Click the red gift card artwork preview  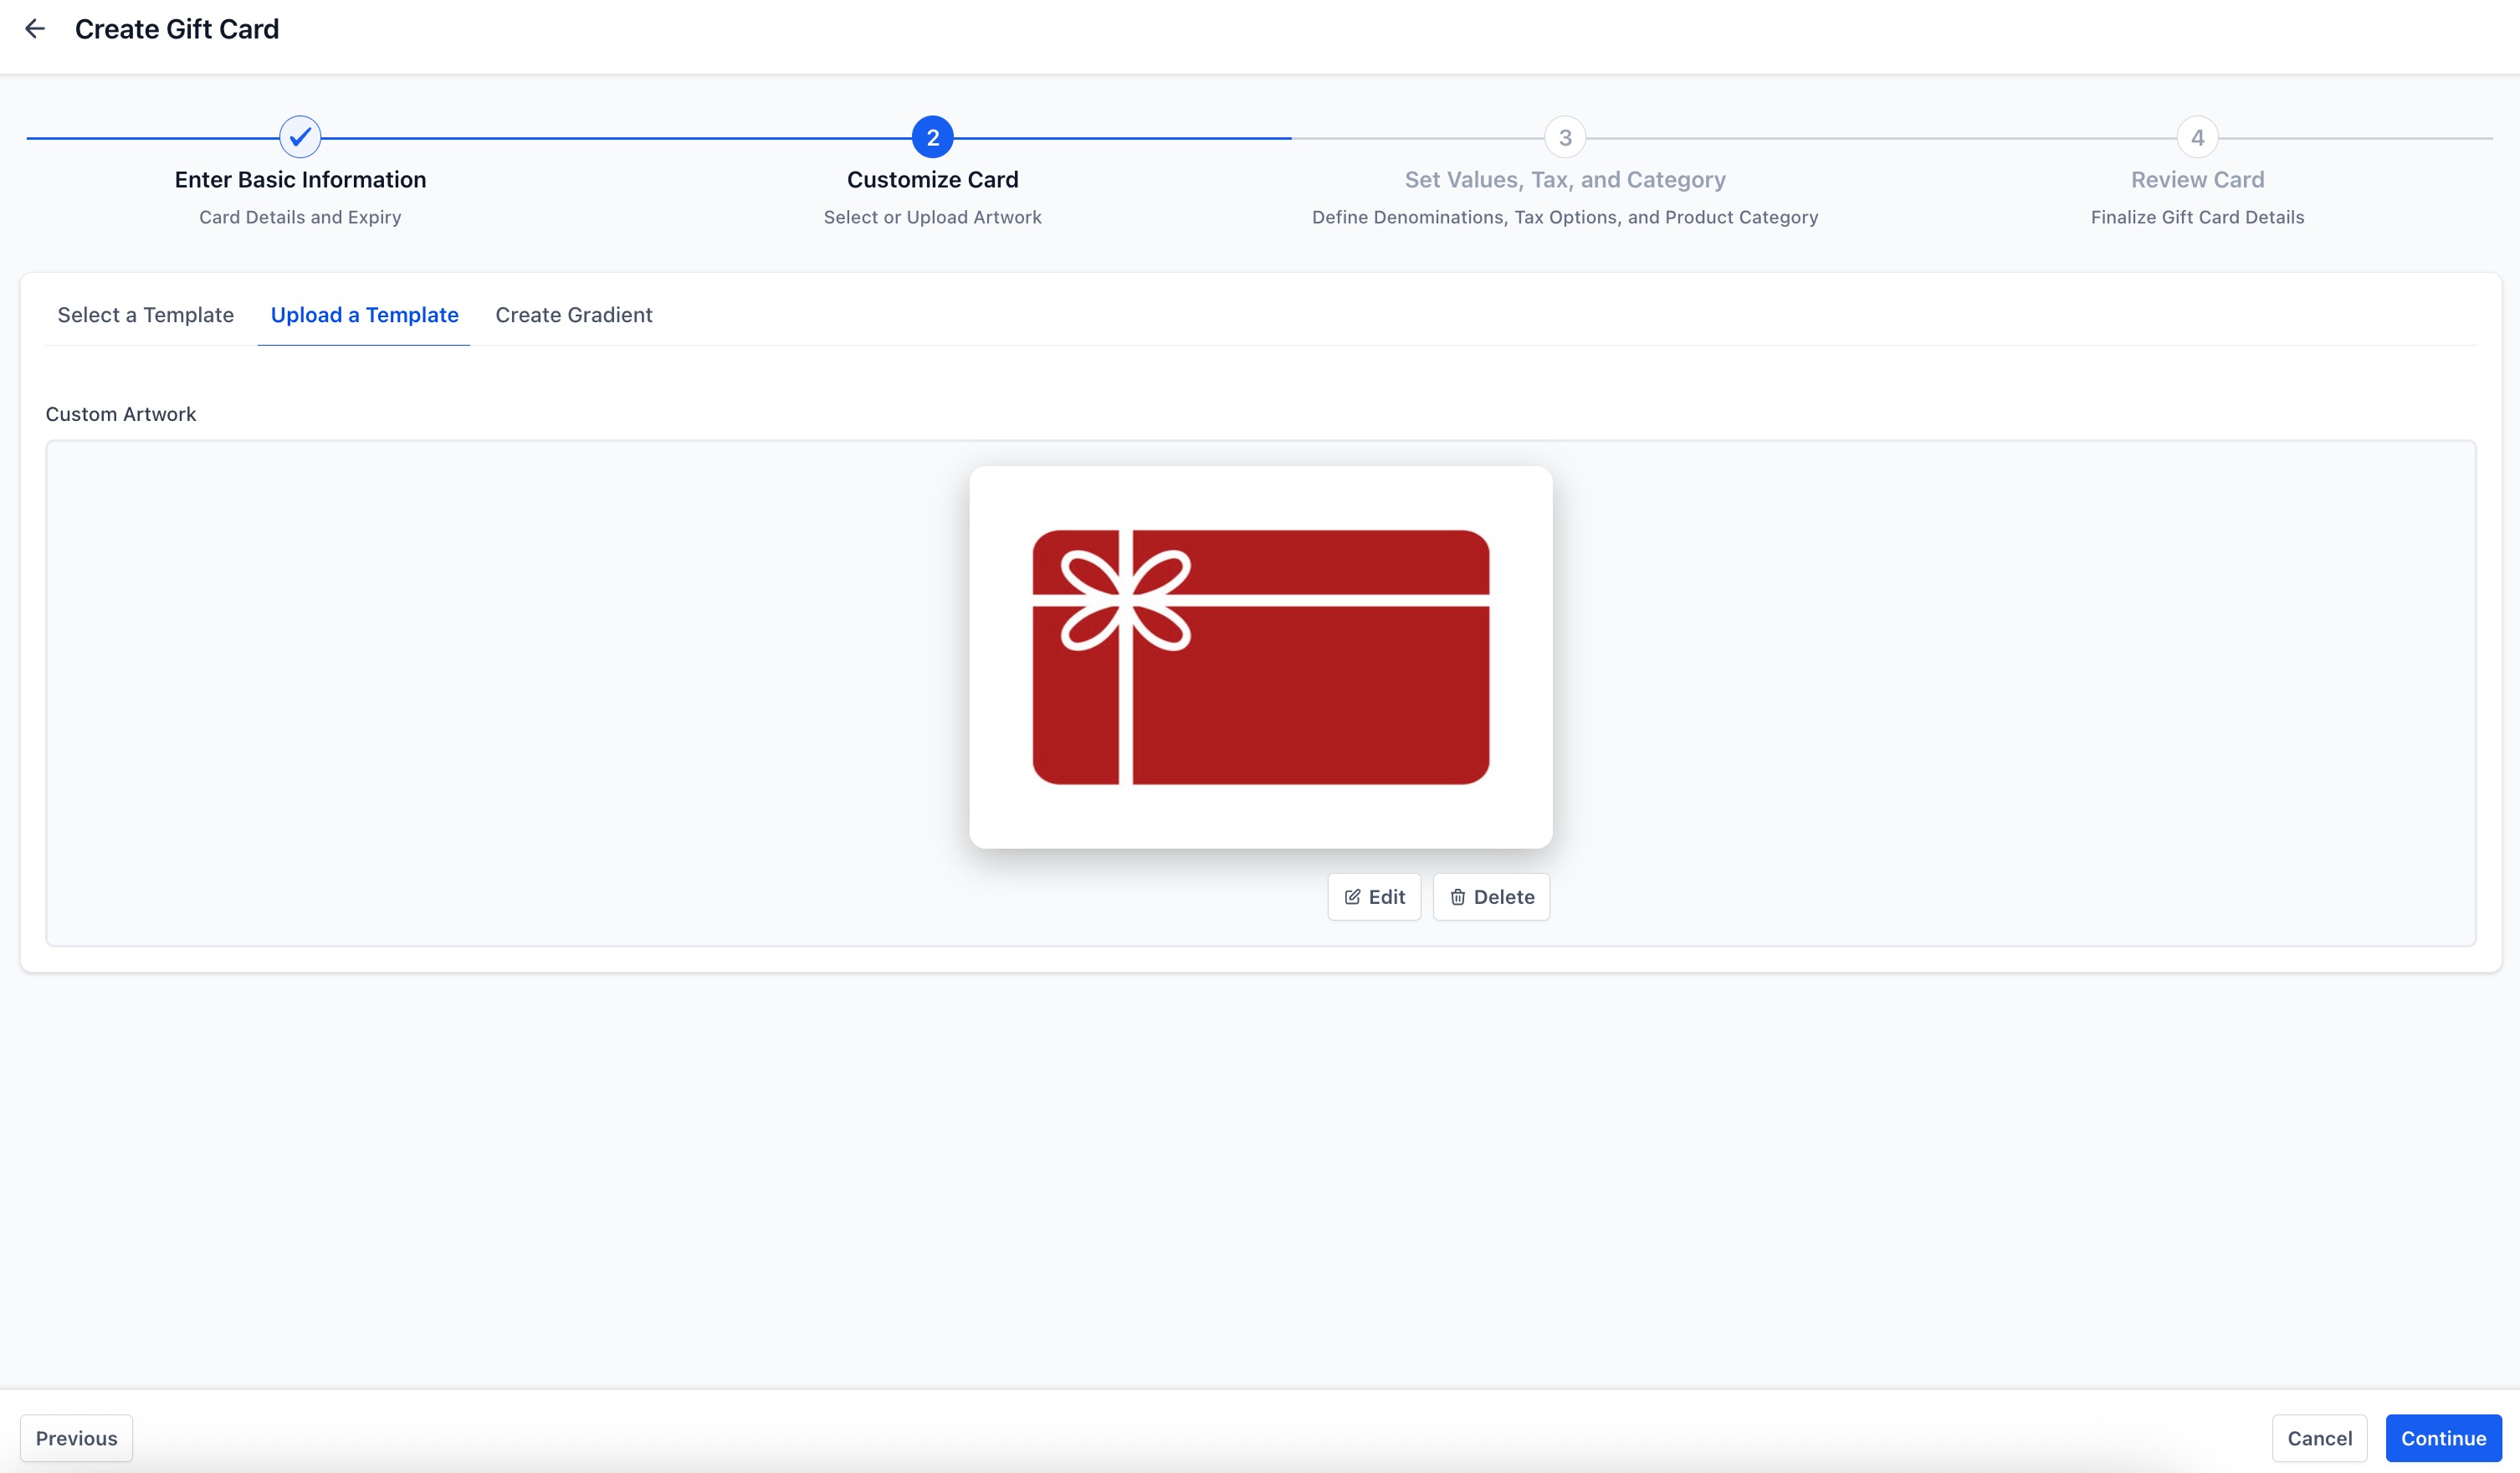(x=1260, y=657)
